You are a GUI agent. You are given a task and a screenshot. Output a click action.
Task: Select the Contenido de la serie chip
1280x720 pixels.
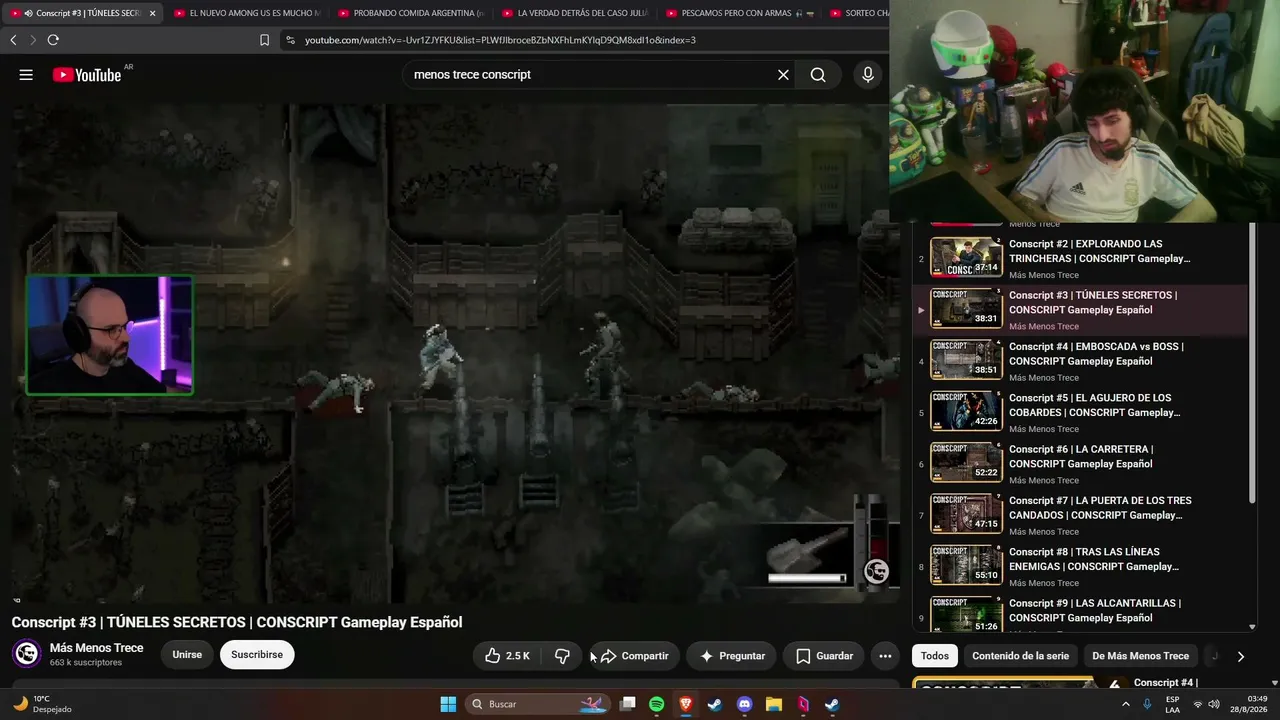tap(1020, 656)
